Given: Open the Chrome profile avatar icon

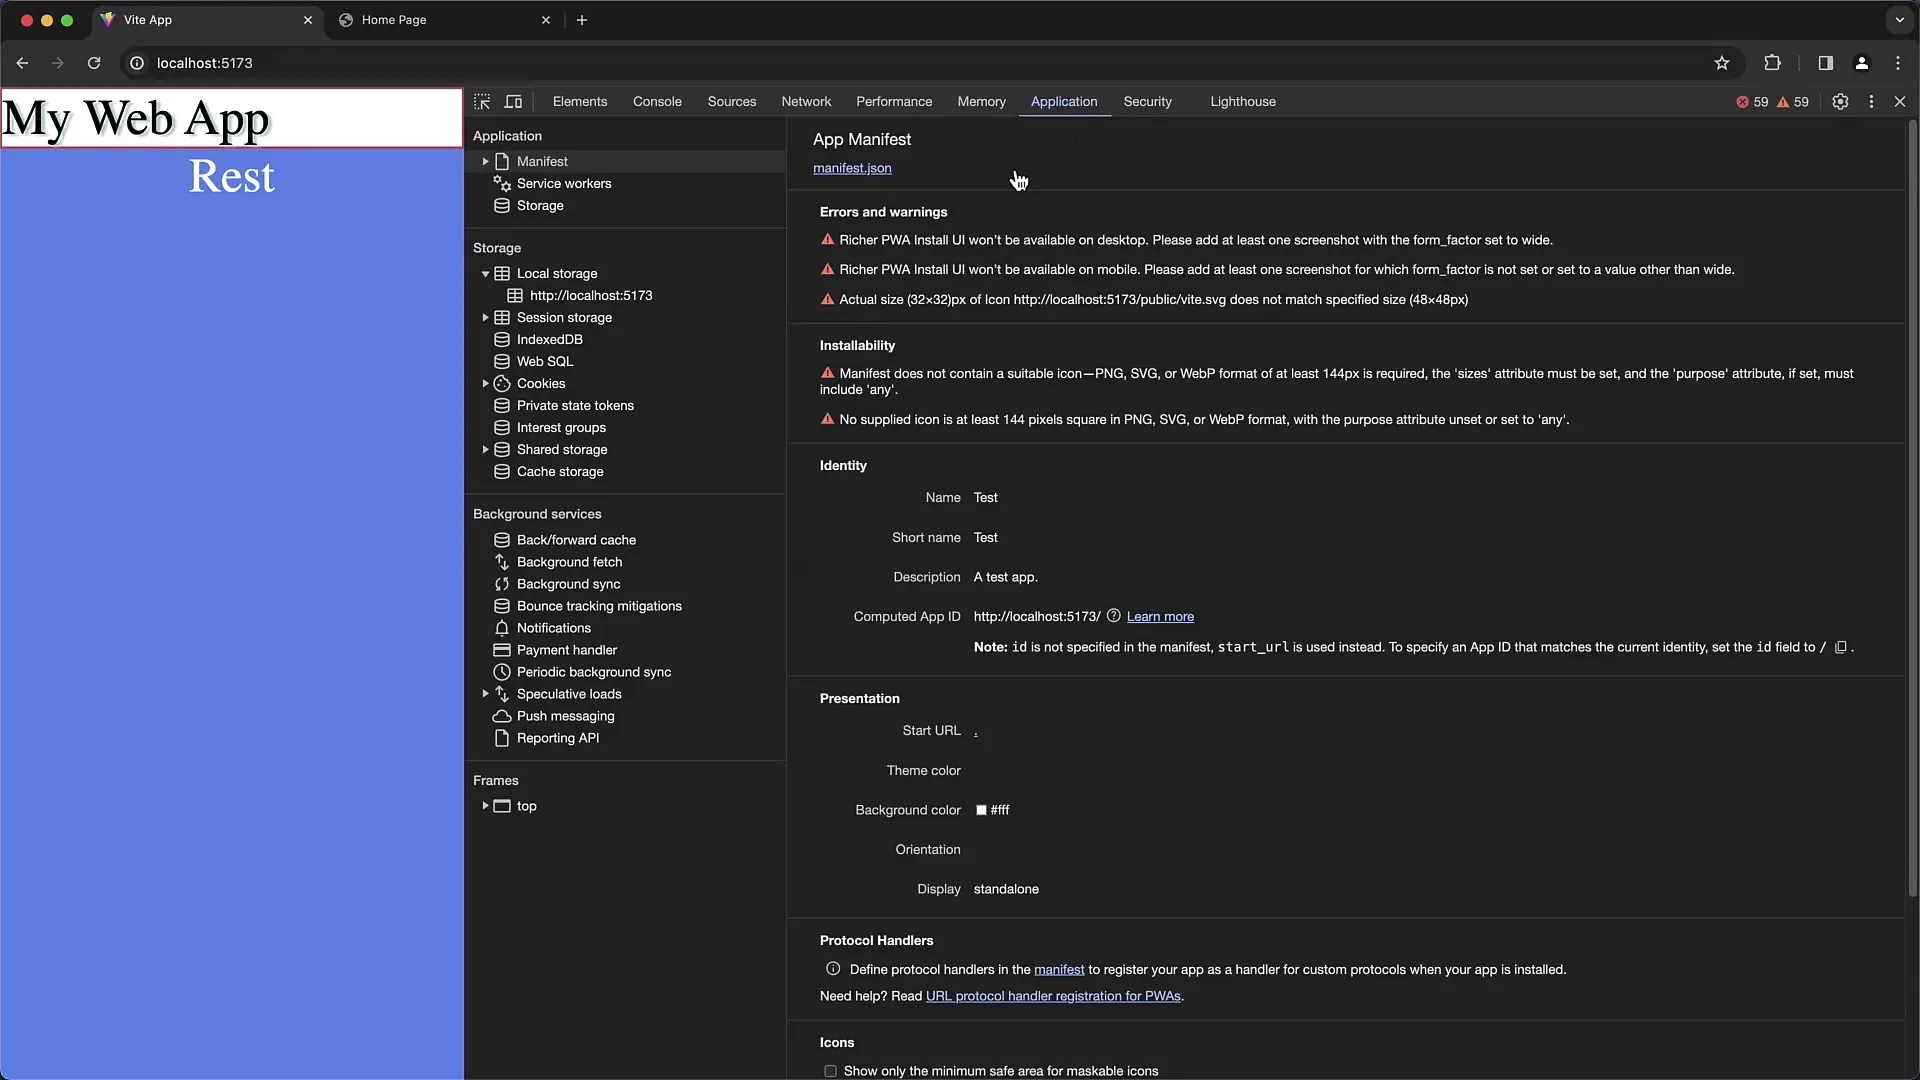Looking at the screenshot, I should tap(1861, 63).
